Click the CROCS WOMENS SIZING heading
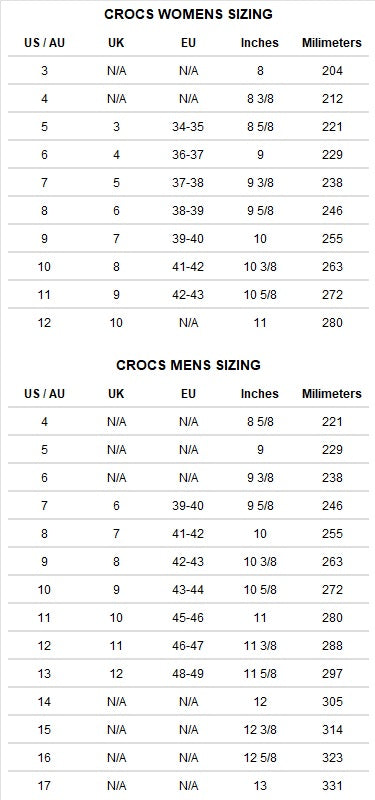The image size is (375, 800). coord(188,14)
